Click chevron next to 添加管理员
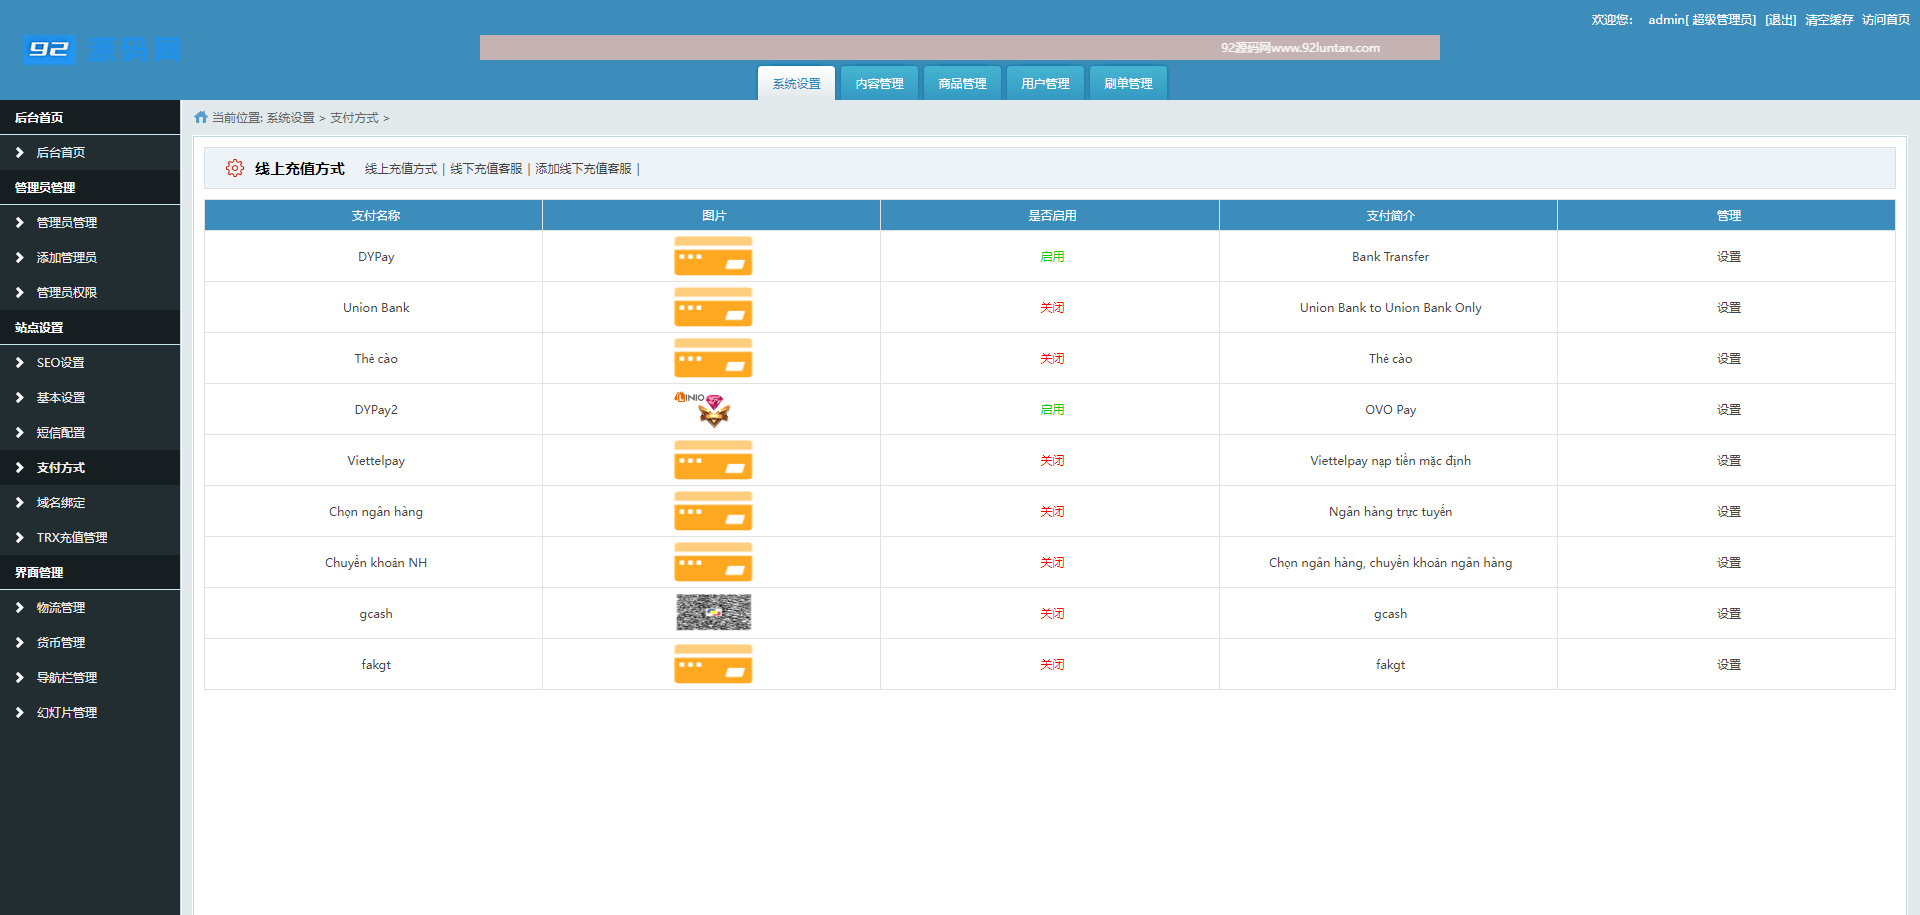The image size is (1920, 915). point(19,257)
